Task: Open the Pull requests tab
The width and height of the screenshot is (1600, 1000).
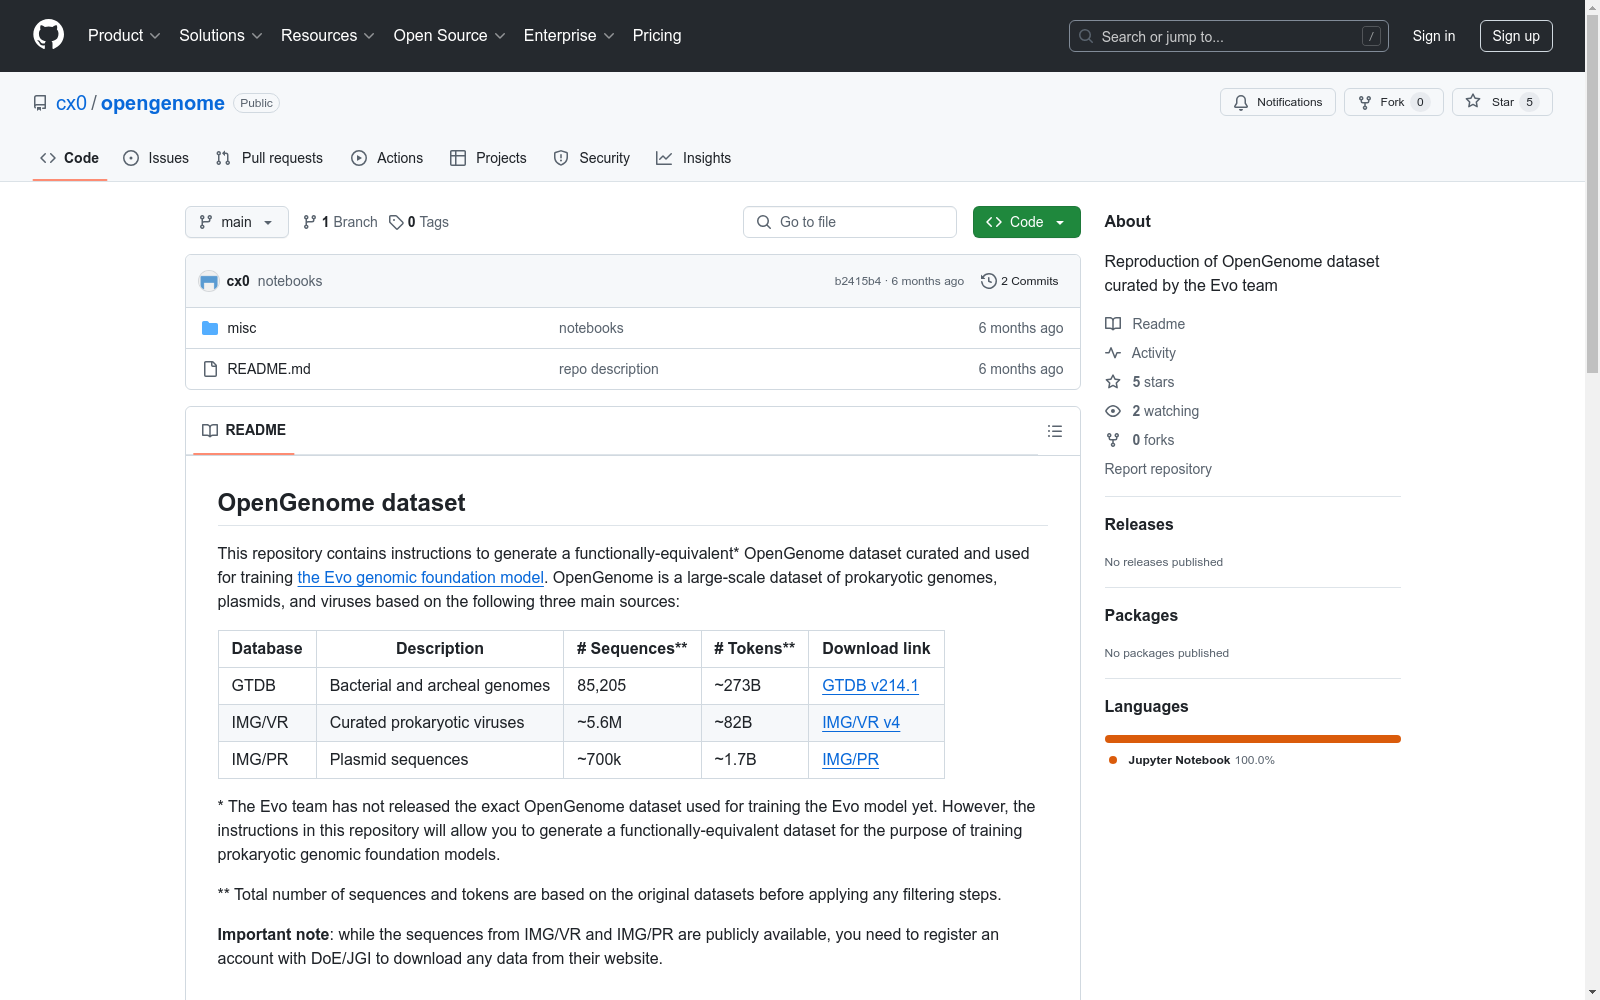Action: (x=269, y=158)
